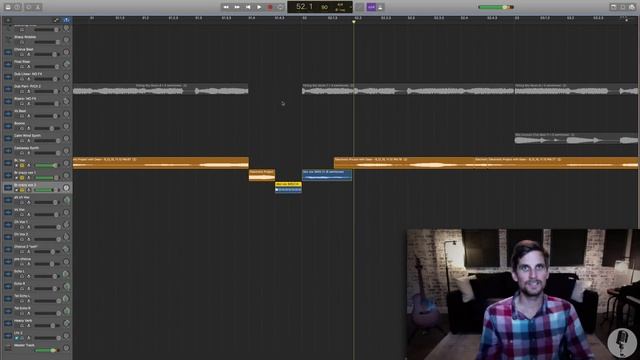Open the Media Browser button
Viewport: 640px width, 360px height.
pyautogui.click(x=632, y=7)
